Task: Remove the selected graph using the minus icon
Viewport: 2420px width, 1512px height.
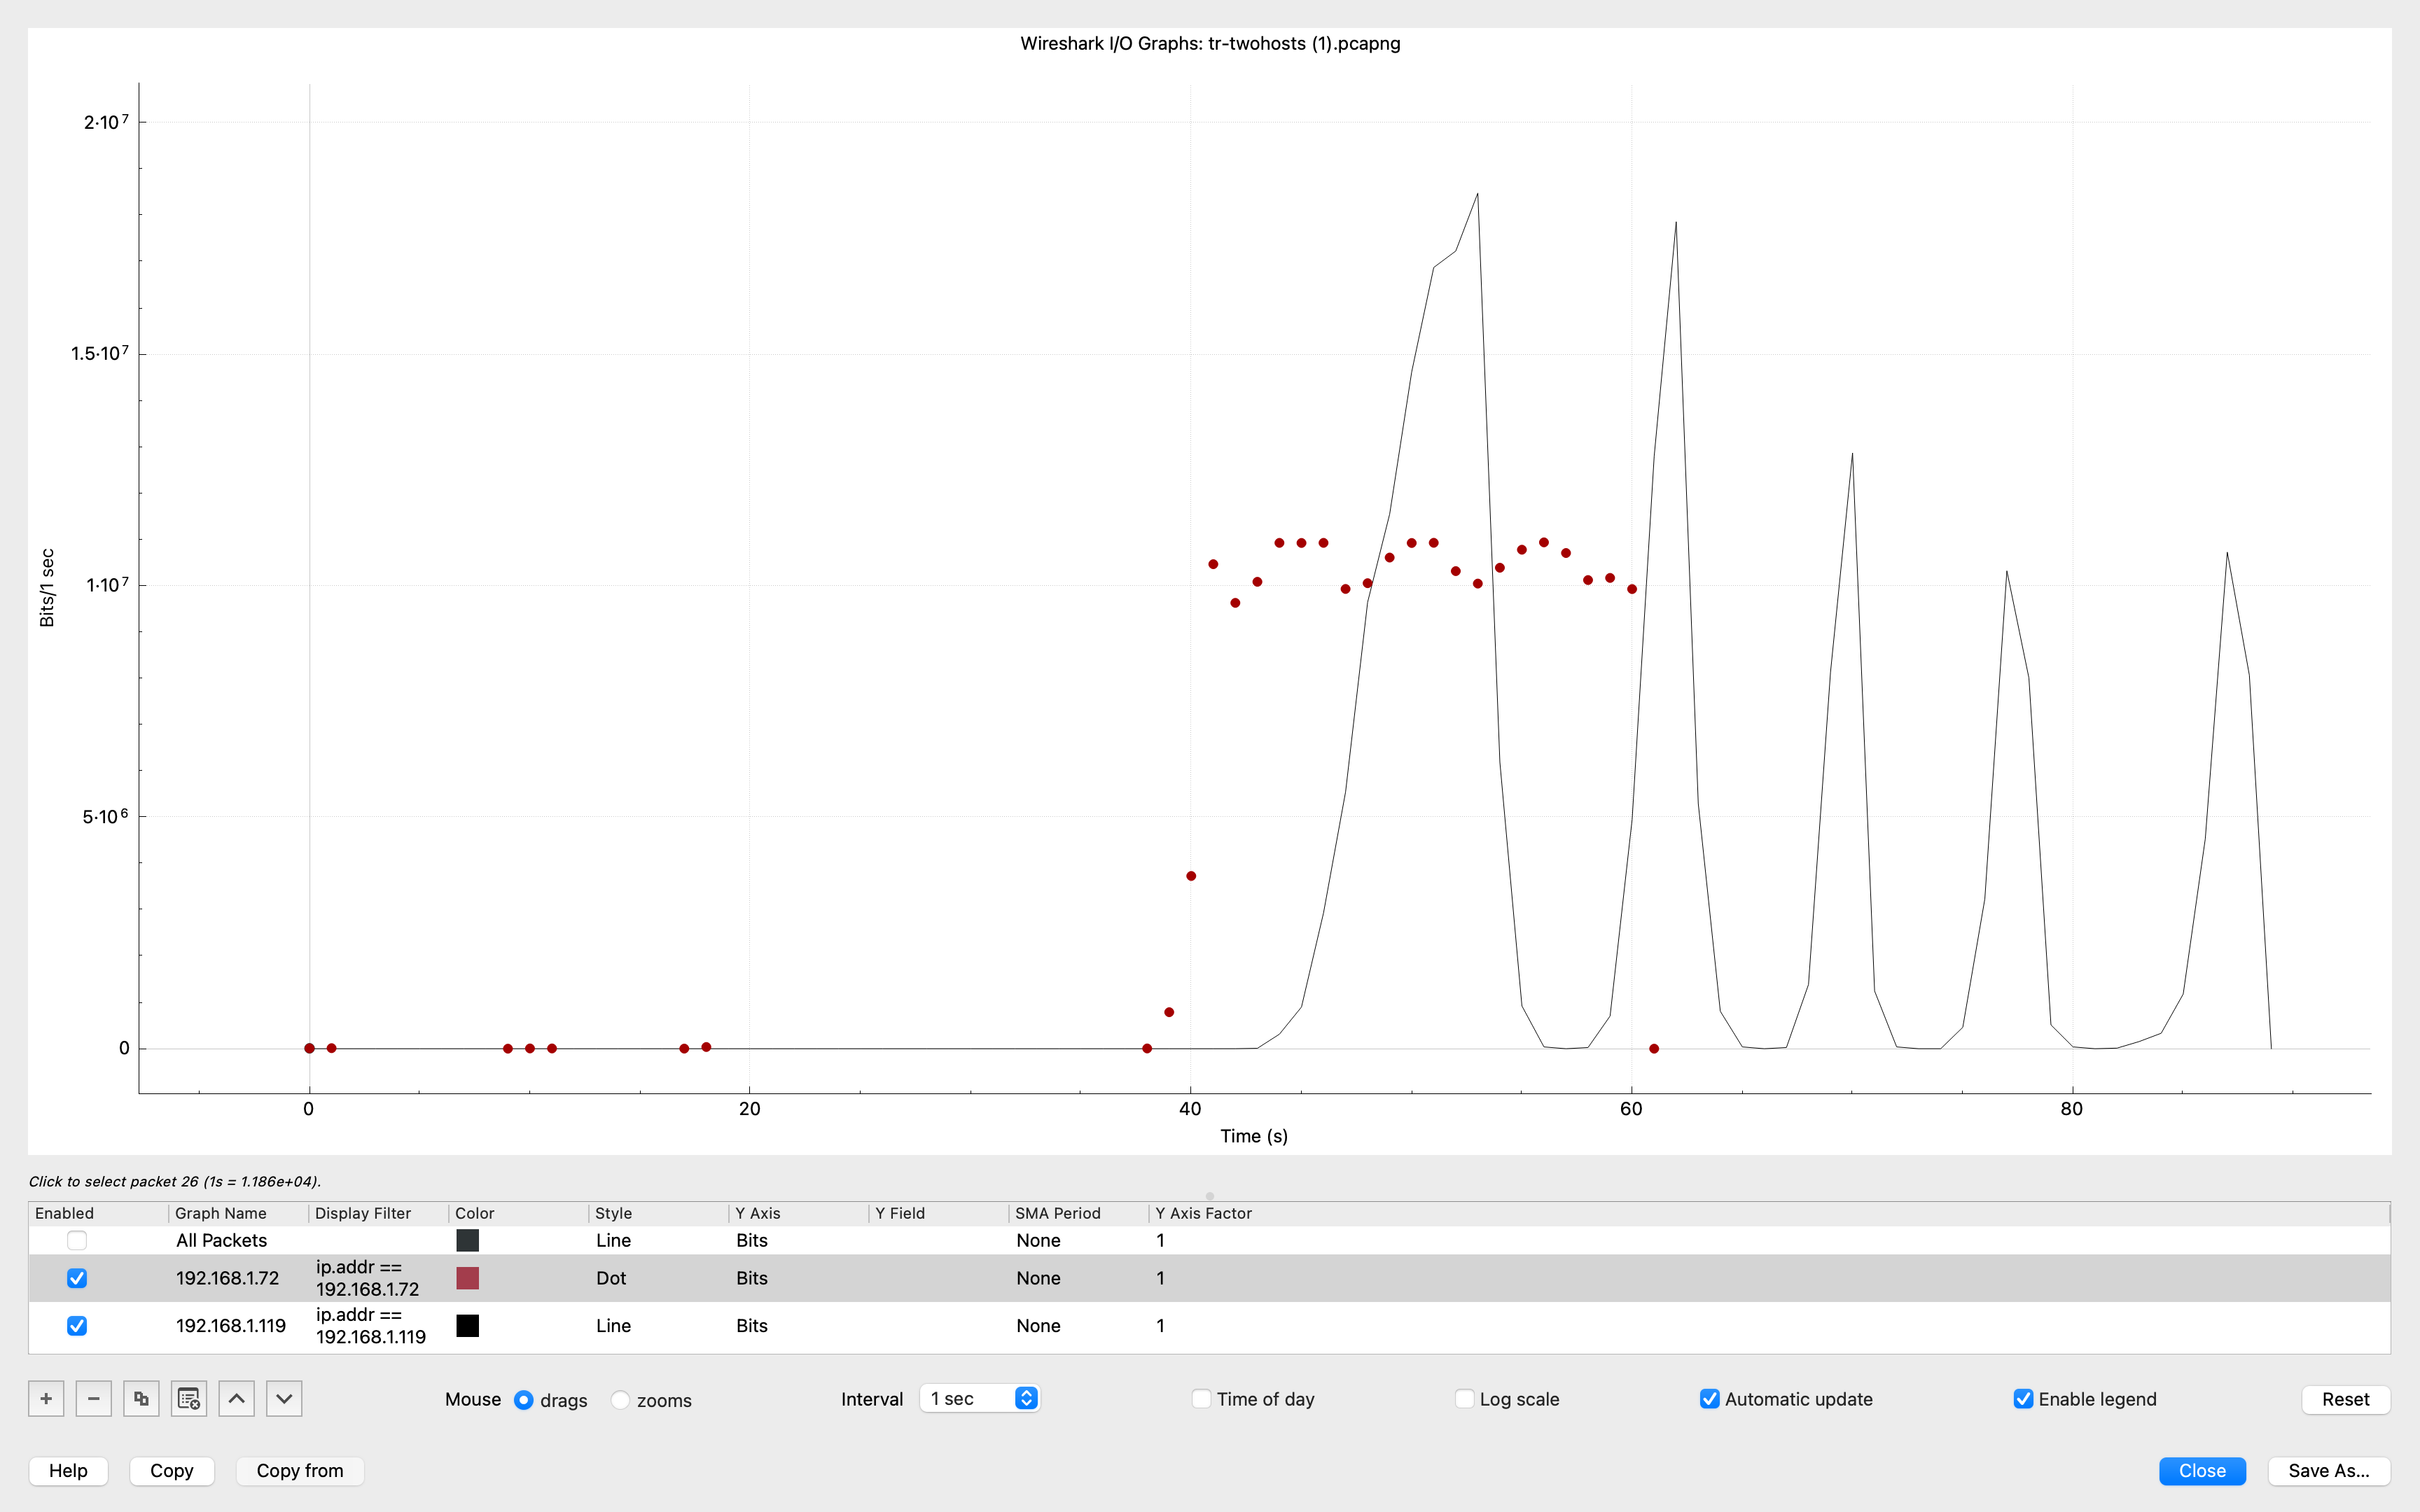Action: tap(93, 1398)
